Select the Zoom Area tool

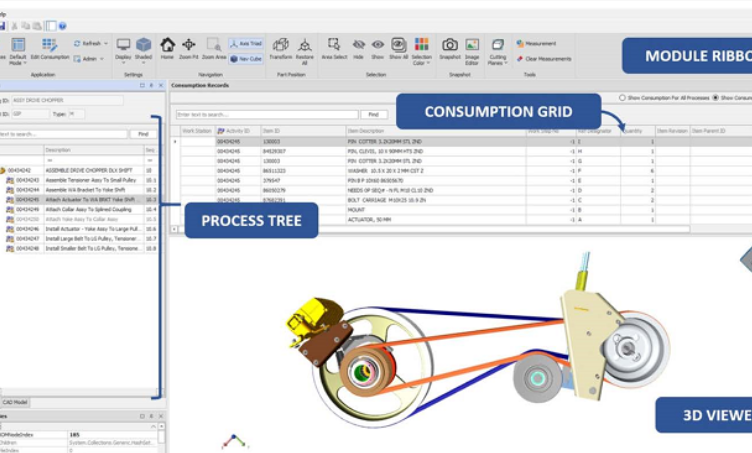(214, 49)
